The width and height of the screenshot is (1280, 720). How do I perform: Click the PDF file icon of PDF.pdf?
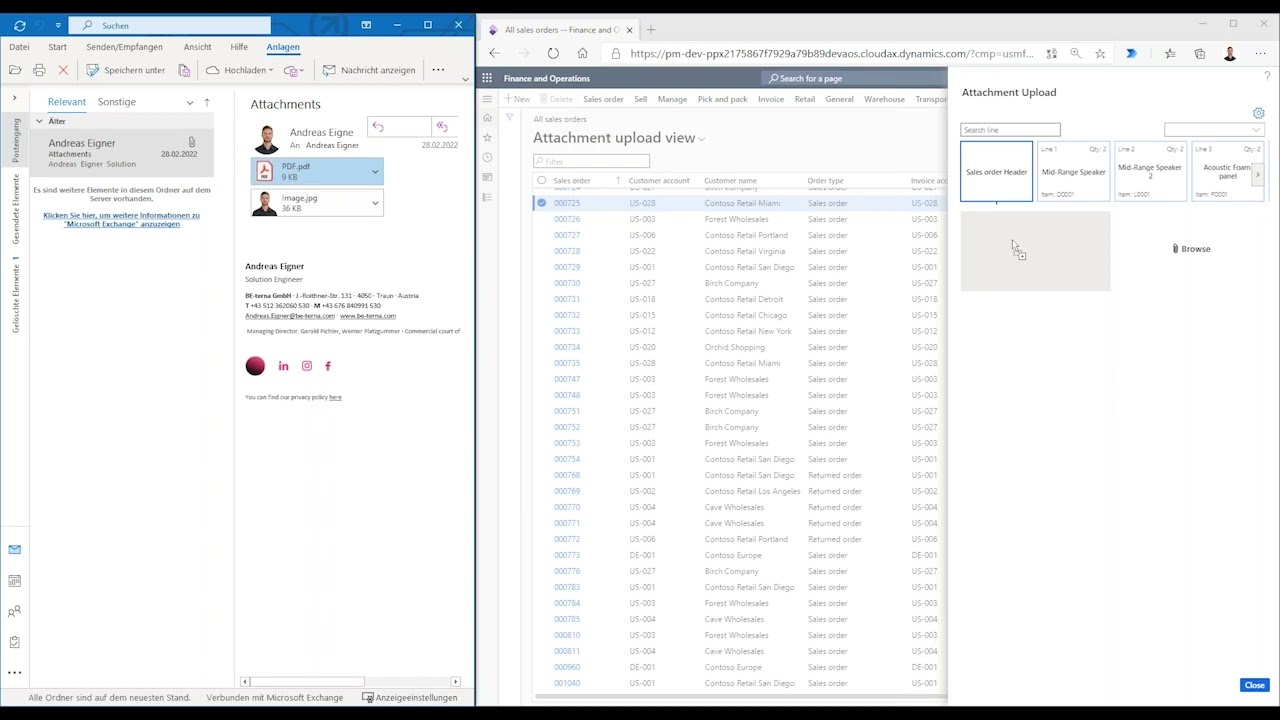[265, 172]
